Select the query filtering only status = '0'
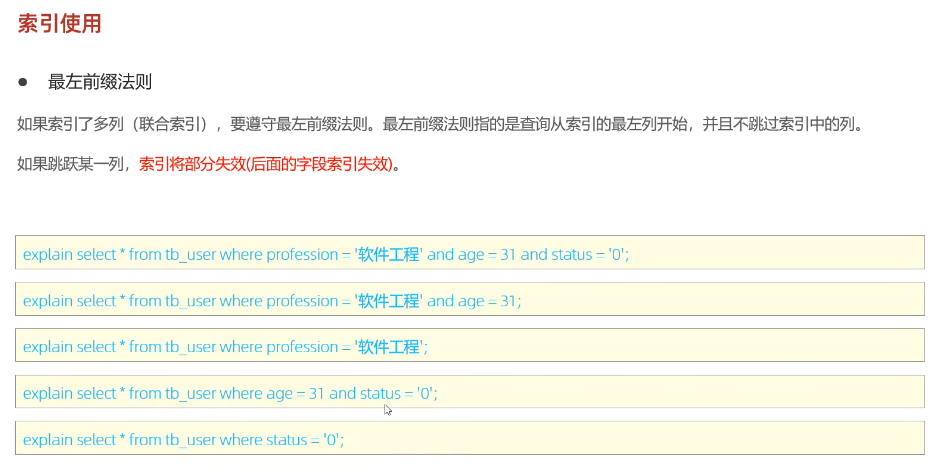Viewport: 938px width, 469px height. [x=470, y=438]
